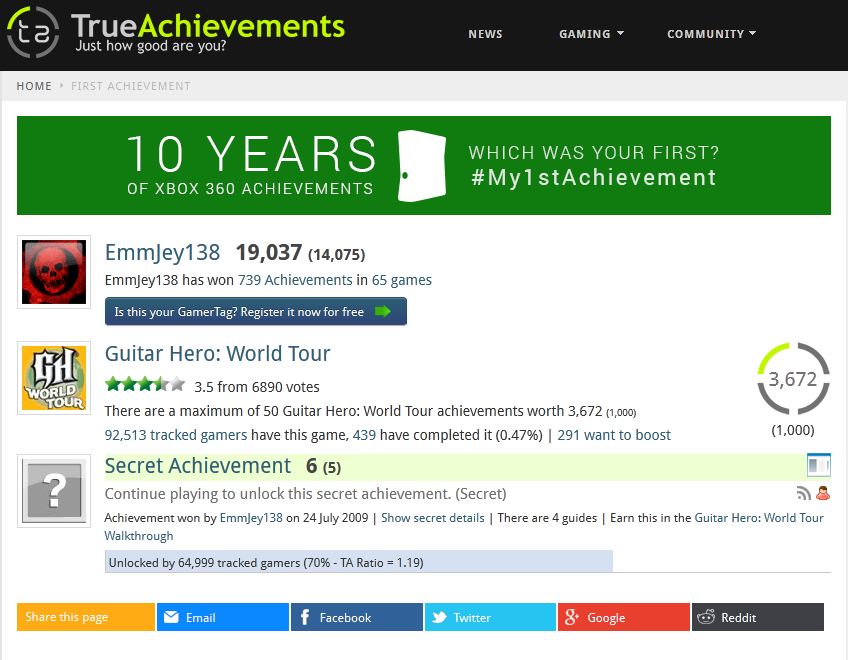Open the 65 games link
This screenshot has width=848, height=660.
(401, 280)
